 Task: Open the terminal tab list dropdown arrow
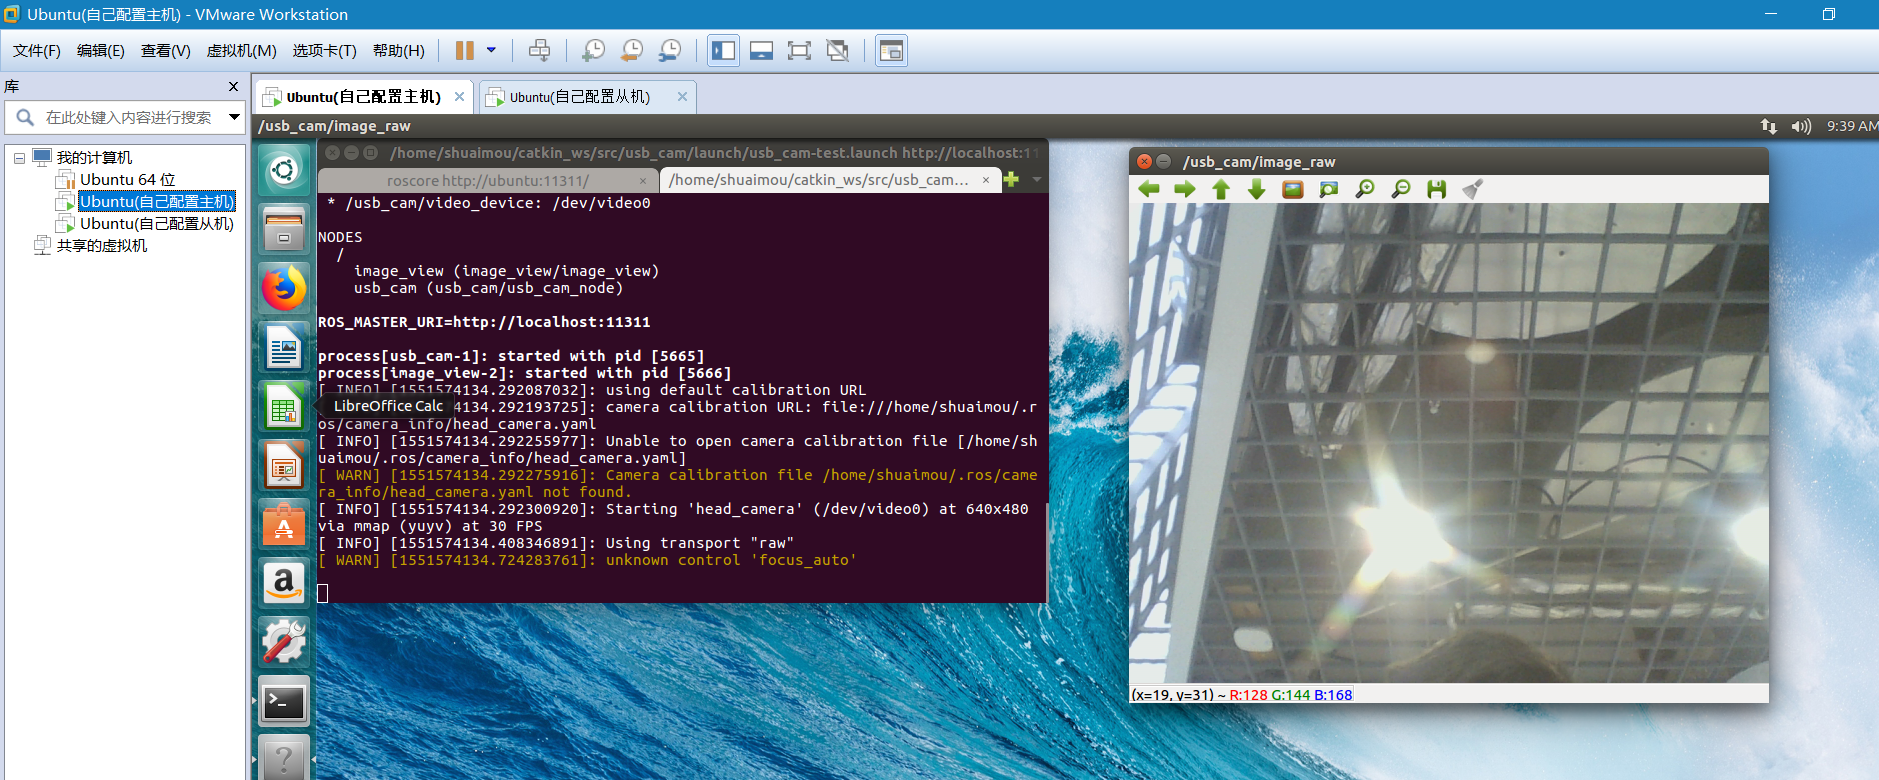pyautogui.click(x=1037, y=180)
